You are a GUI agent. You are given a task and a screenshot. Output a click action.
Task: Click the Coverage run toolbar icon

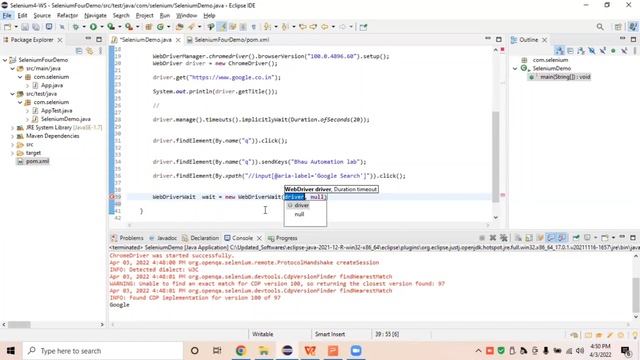point(111,27)
